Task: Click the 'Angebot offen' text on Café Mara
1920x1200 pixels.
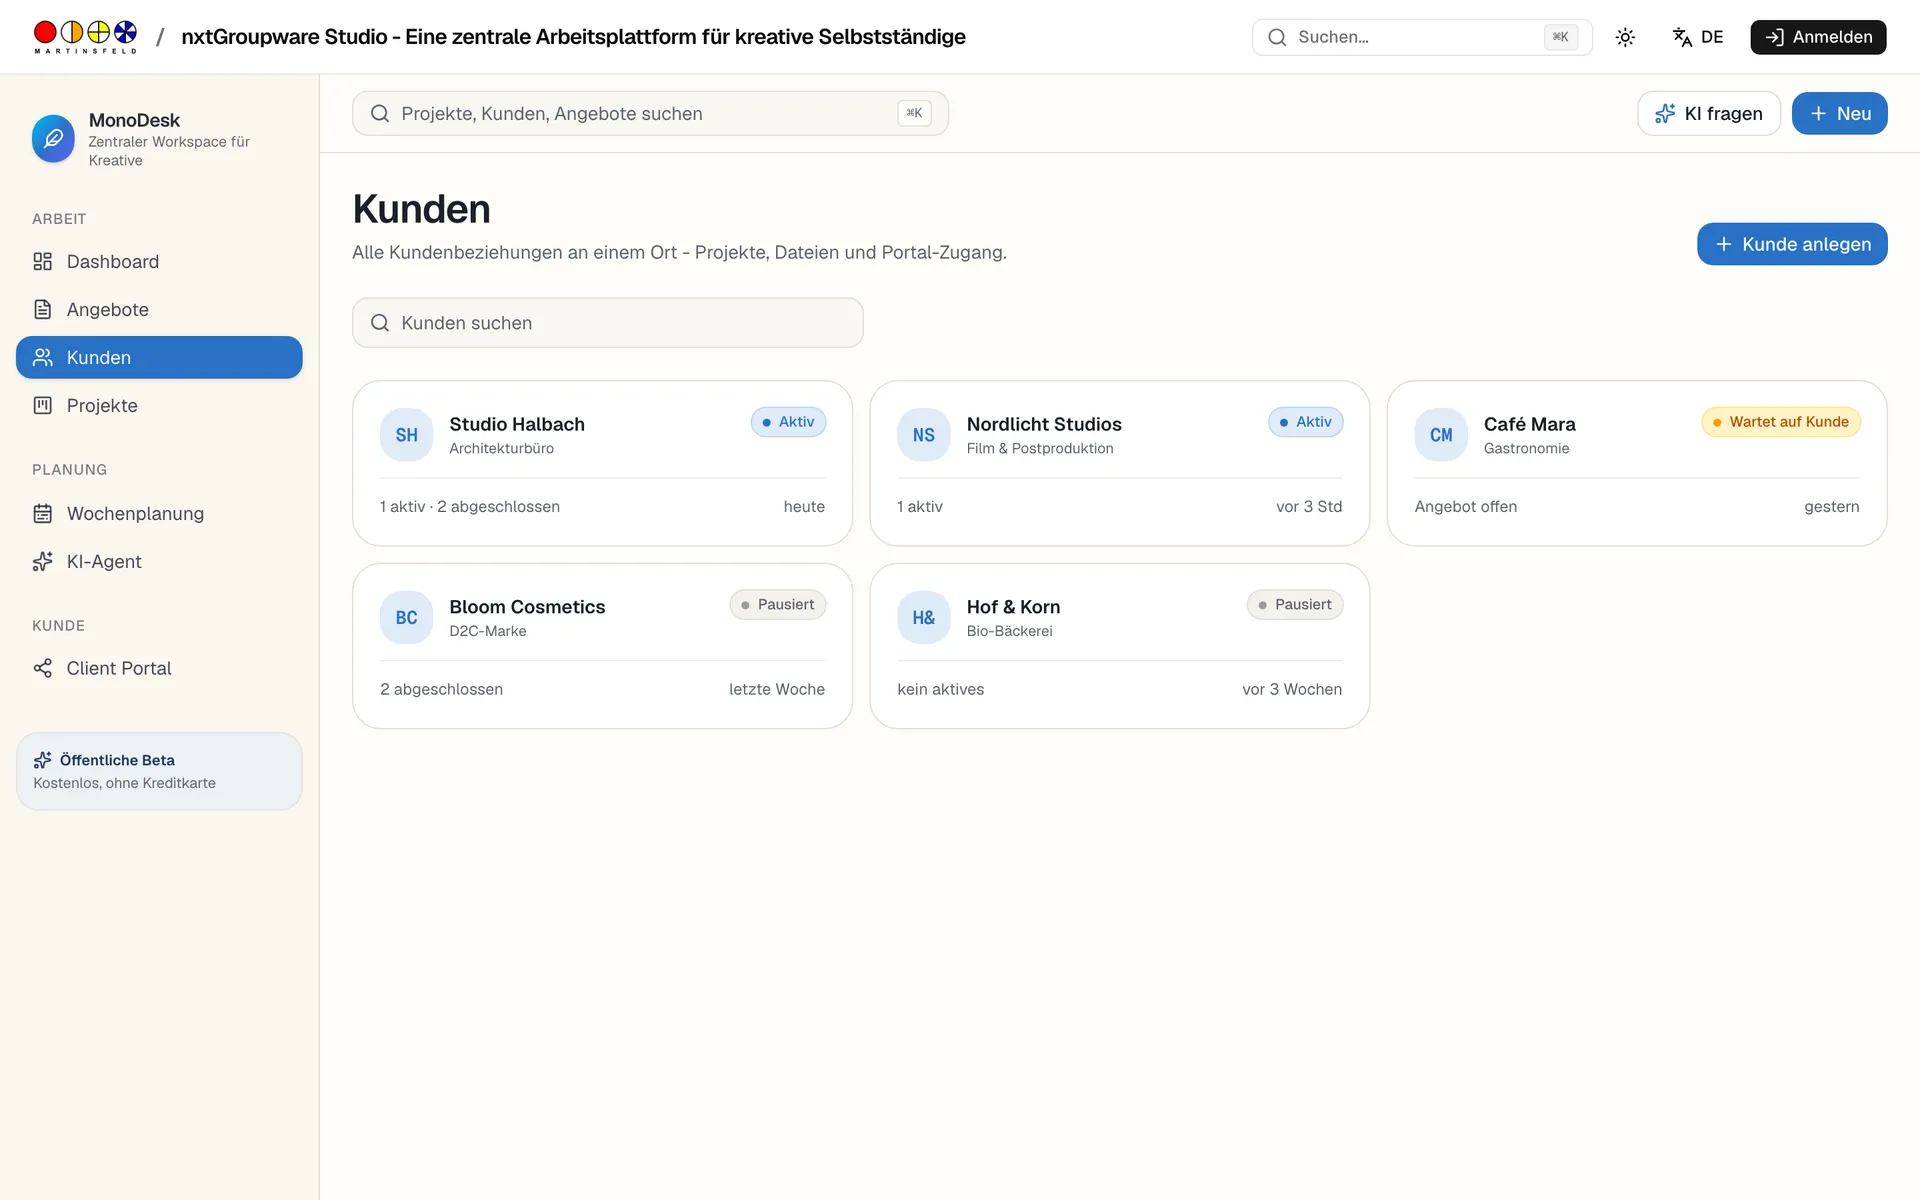Action: pyautogui.click(x=1466, y=507)
